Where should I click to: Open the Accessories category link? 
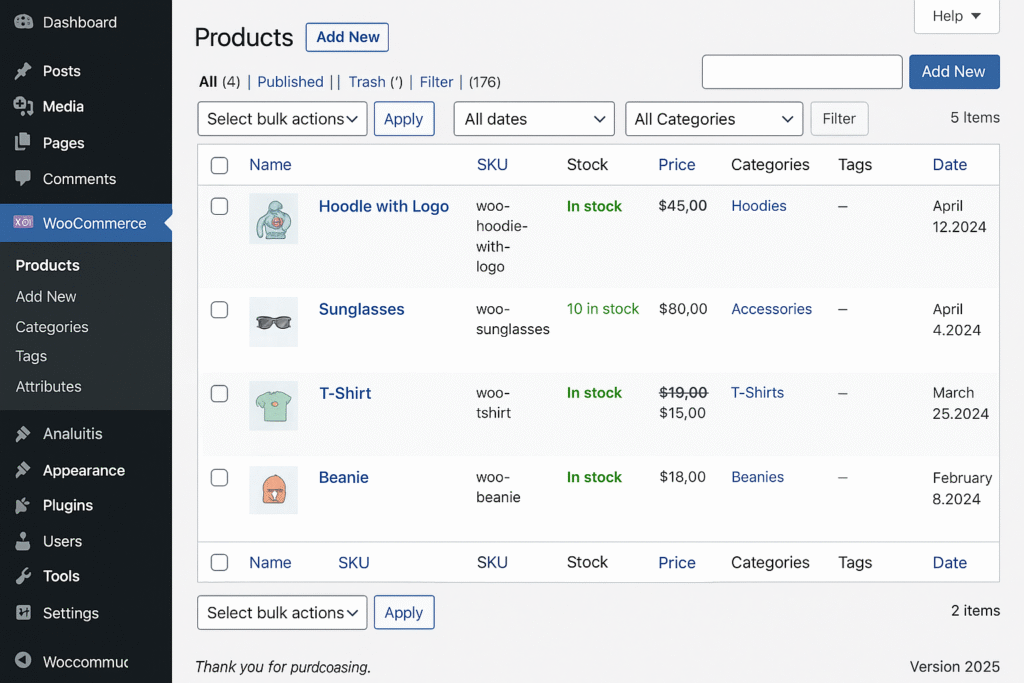(771, 309)
